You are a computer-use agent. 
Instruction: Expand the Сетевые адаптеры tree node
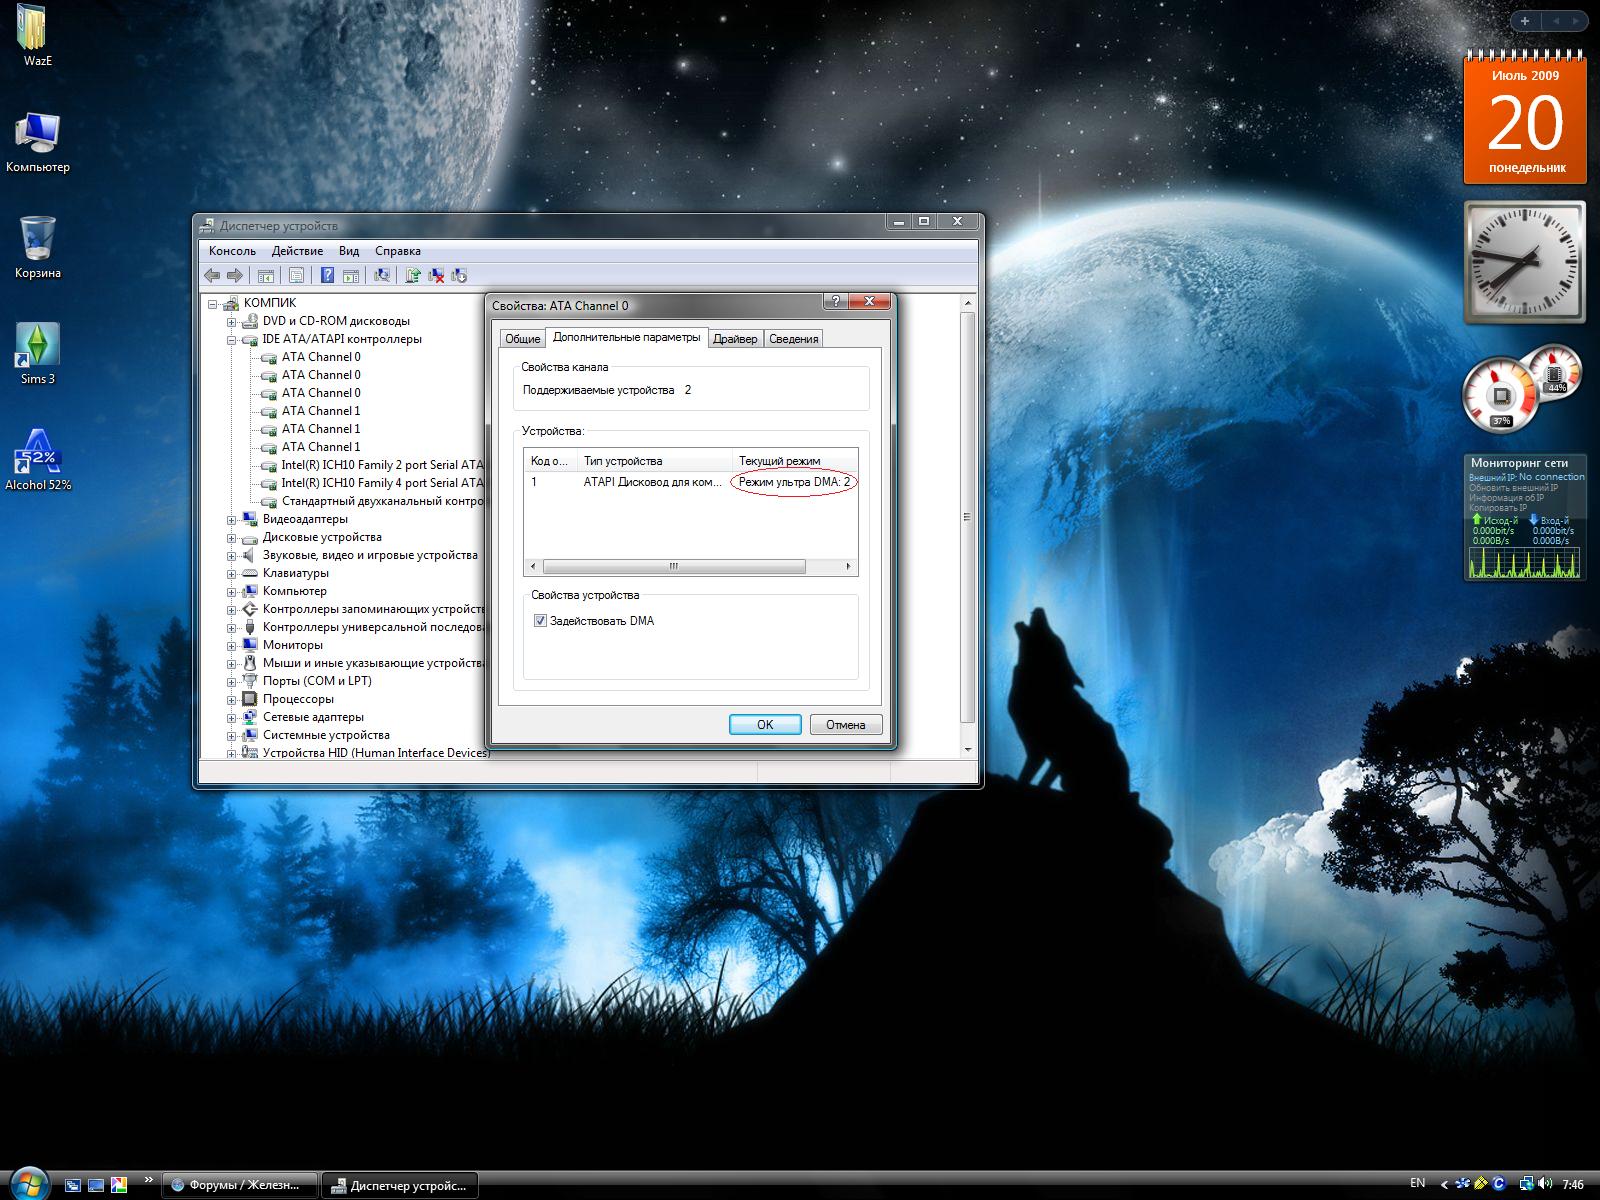click(232, 718)
